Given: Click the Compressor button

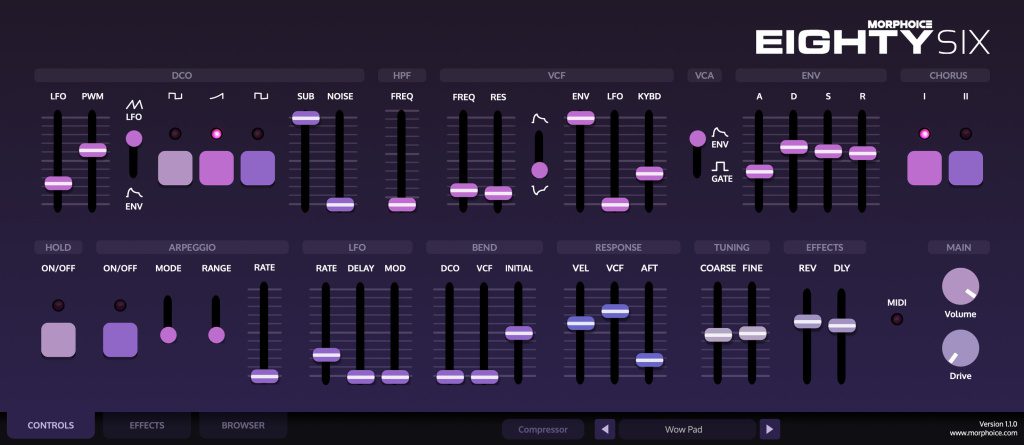Looking at the screenshot, I should (543, 429).
